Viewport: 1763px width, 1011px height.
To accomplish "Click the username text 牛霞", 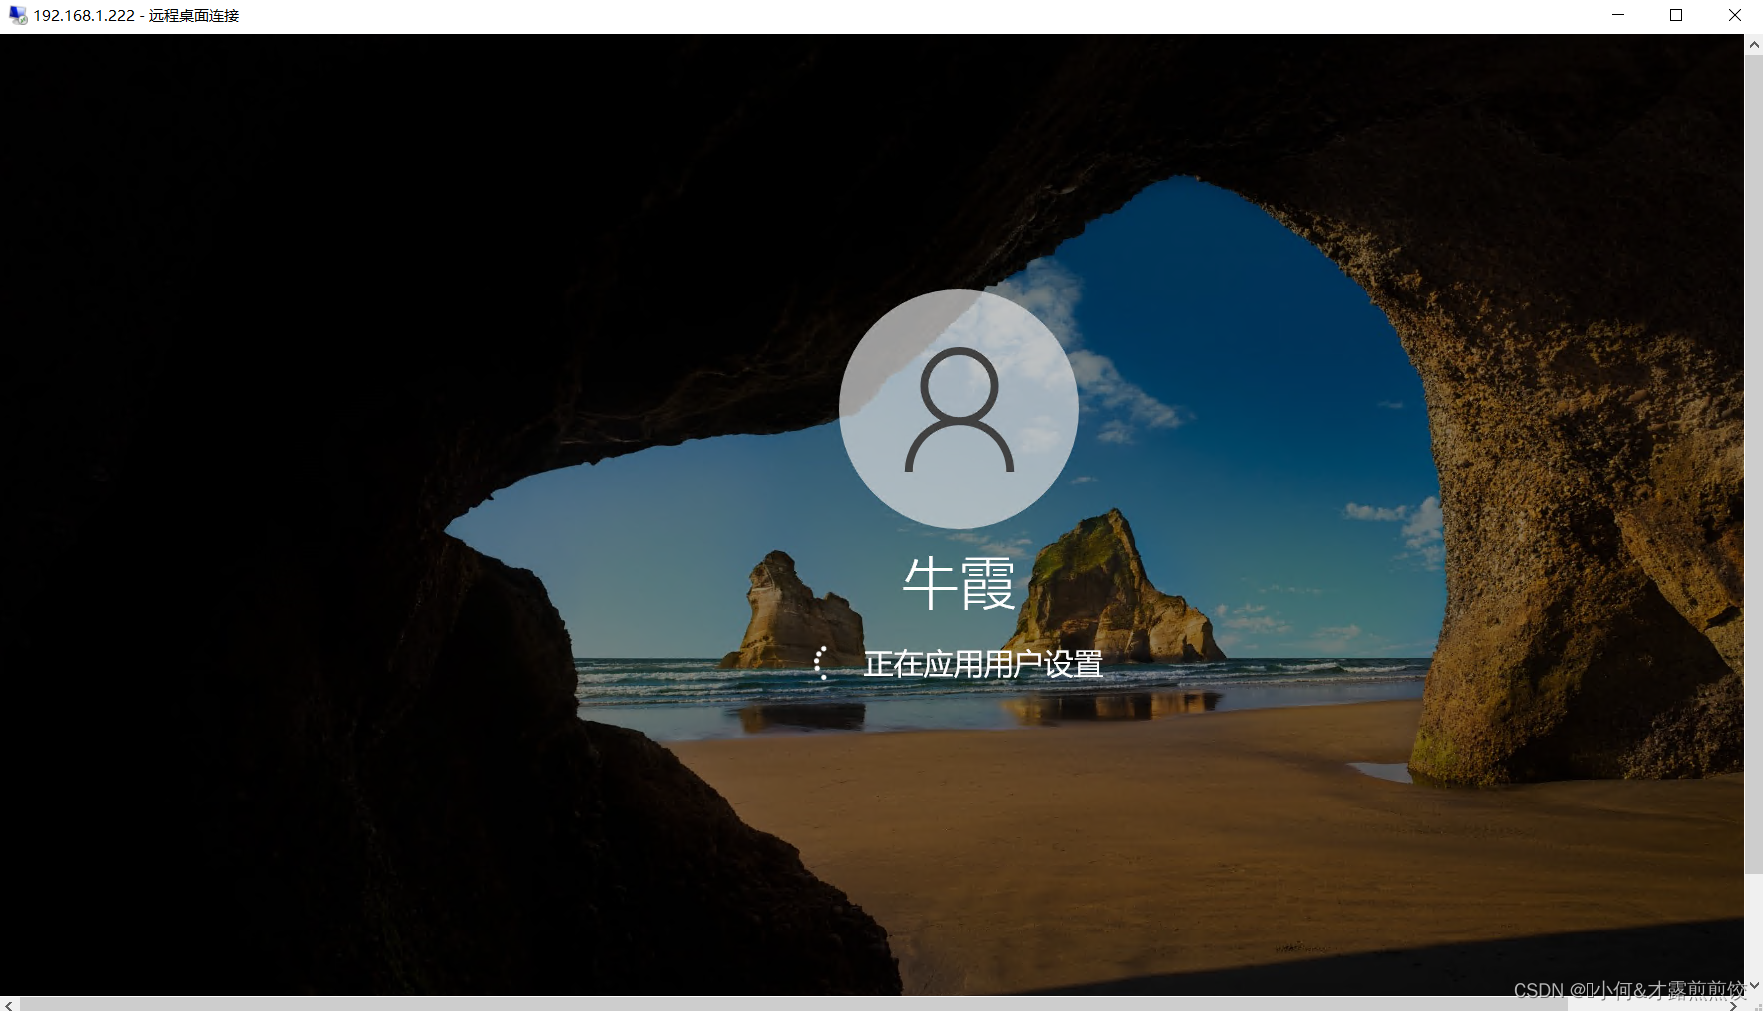I will tap(958, 584).
